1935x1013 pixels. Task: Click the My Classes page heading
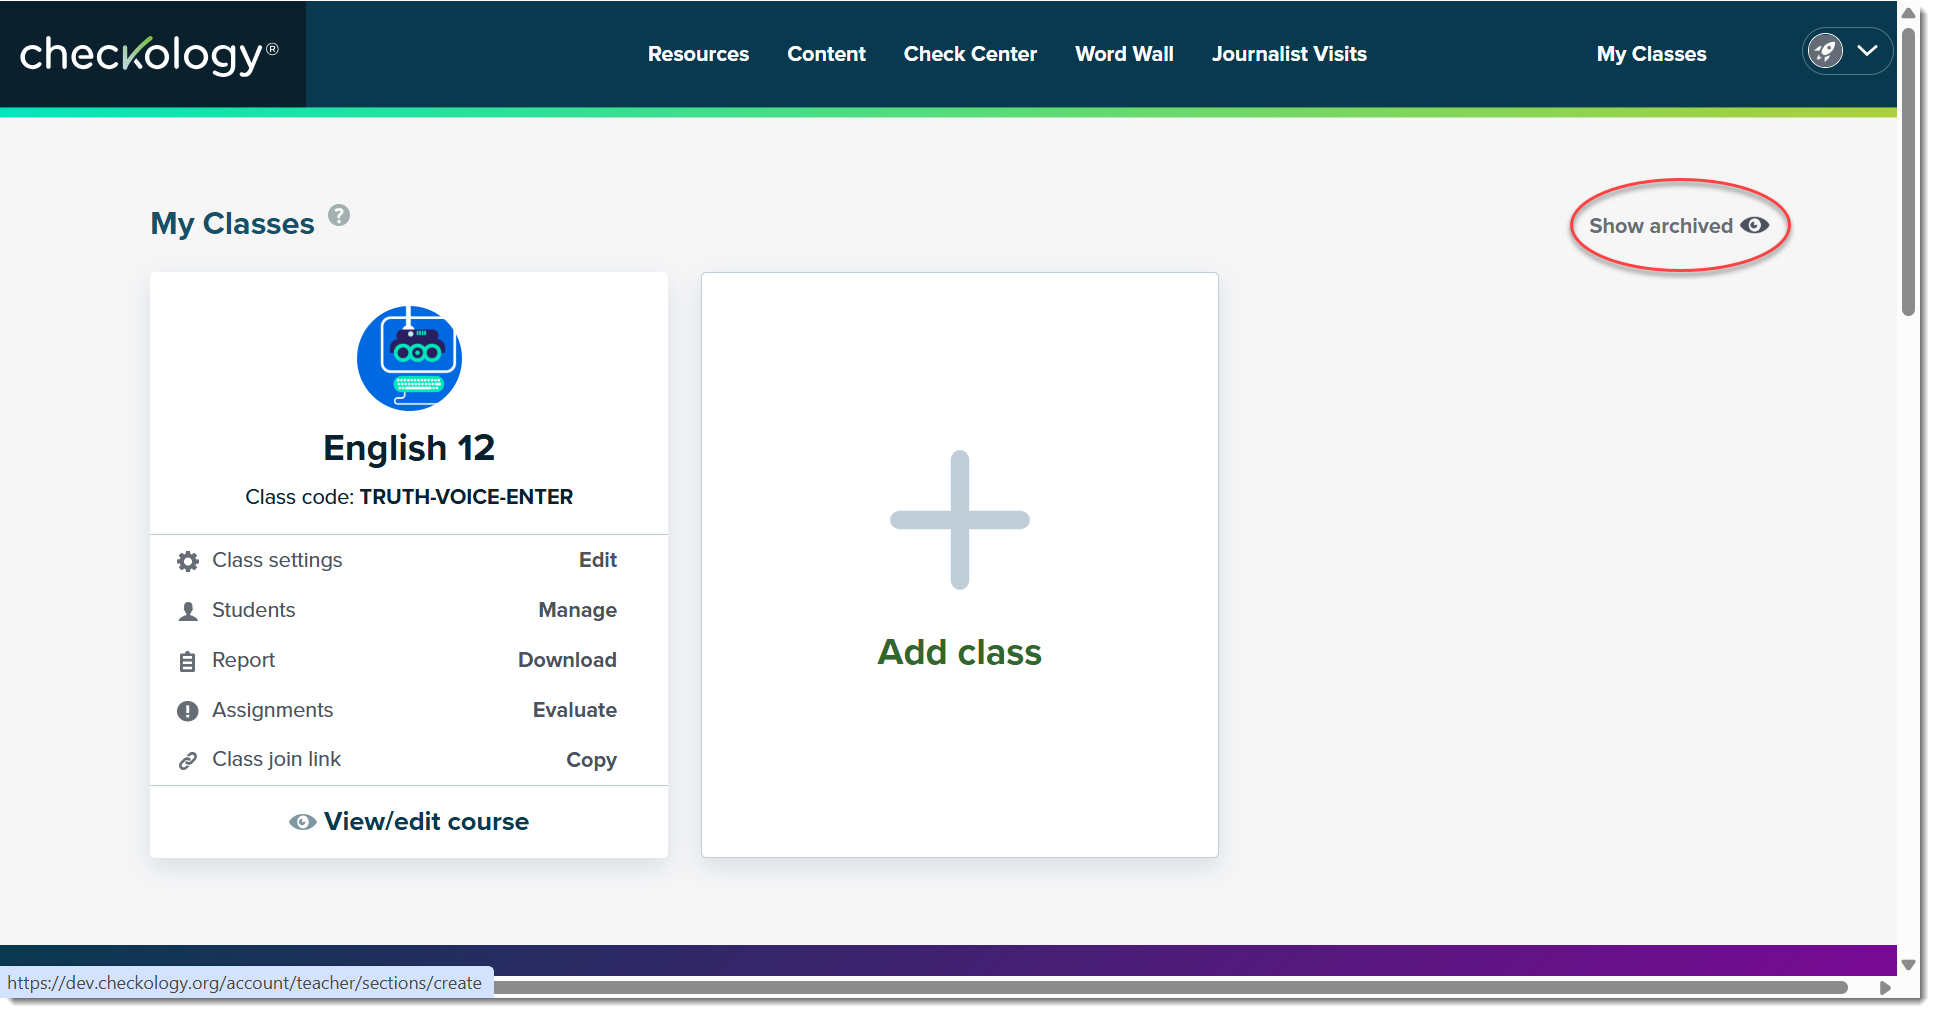pyautogui.click(x=232, y=223)
